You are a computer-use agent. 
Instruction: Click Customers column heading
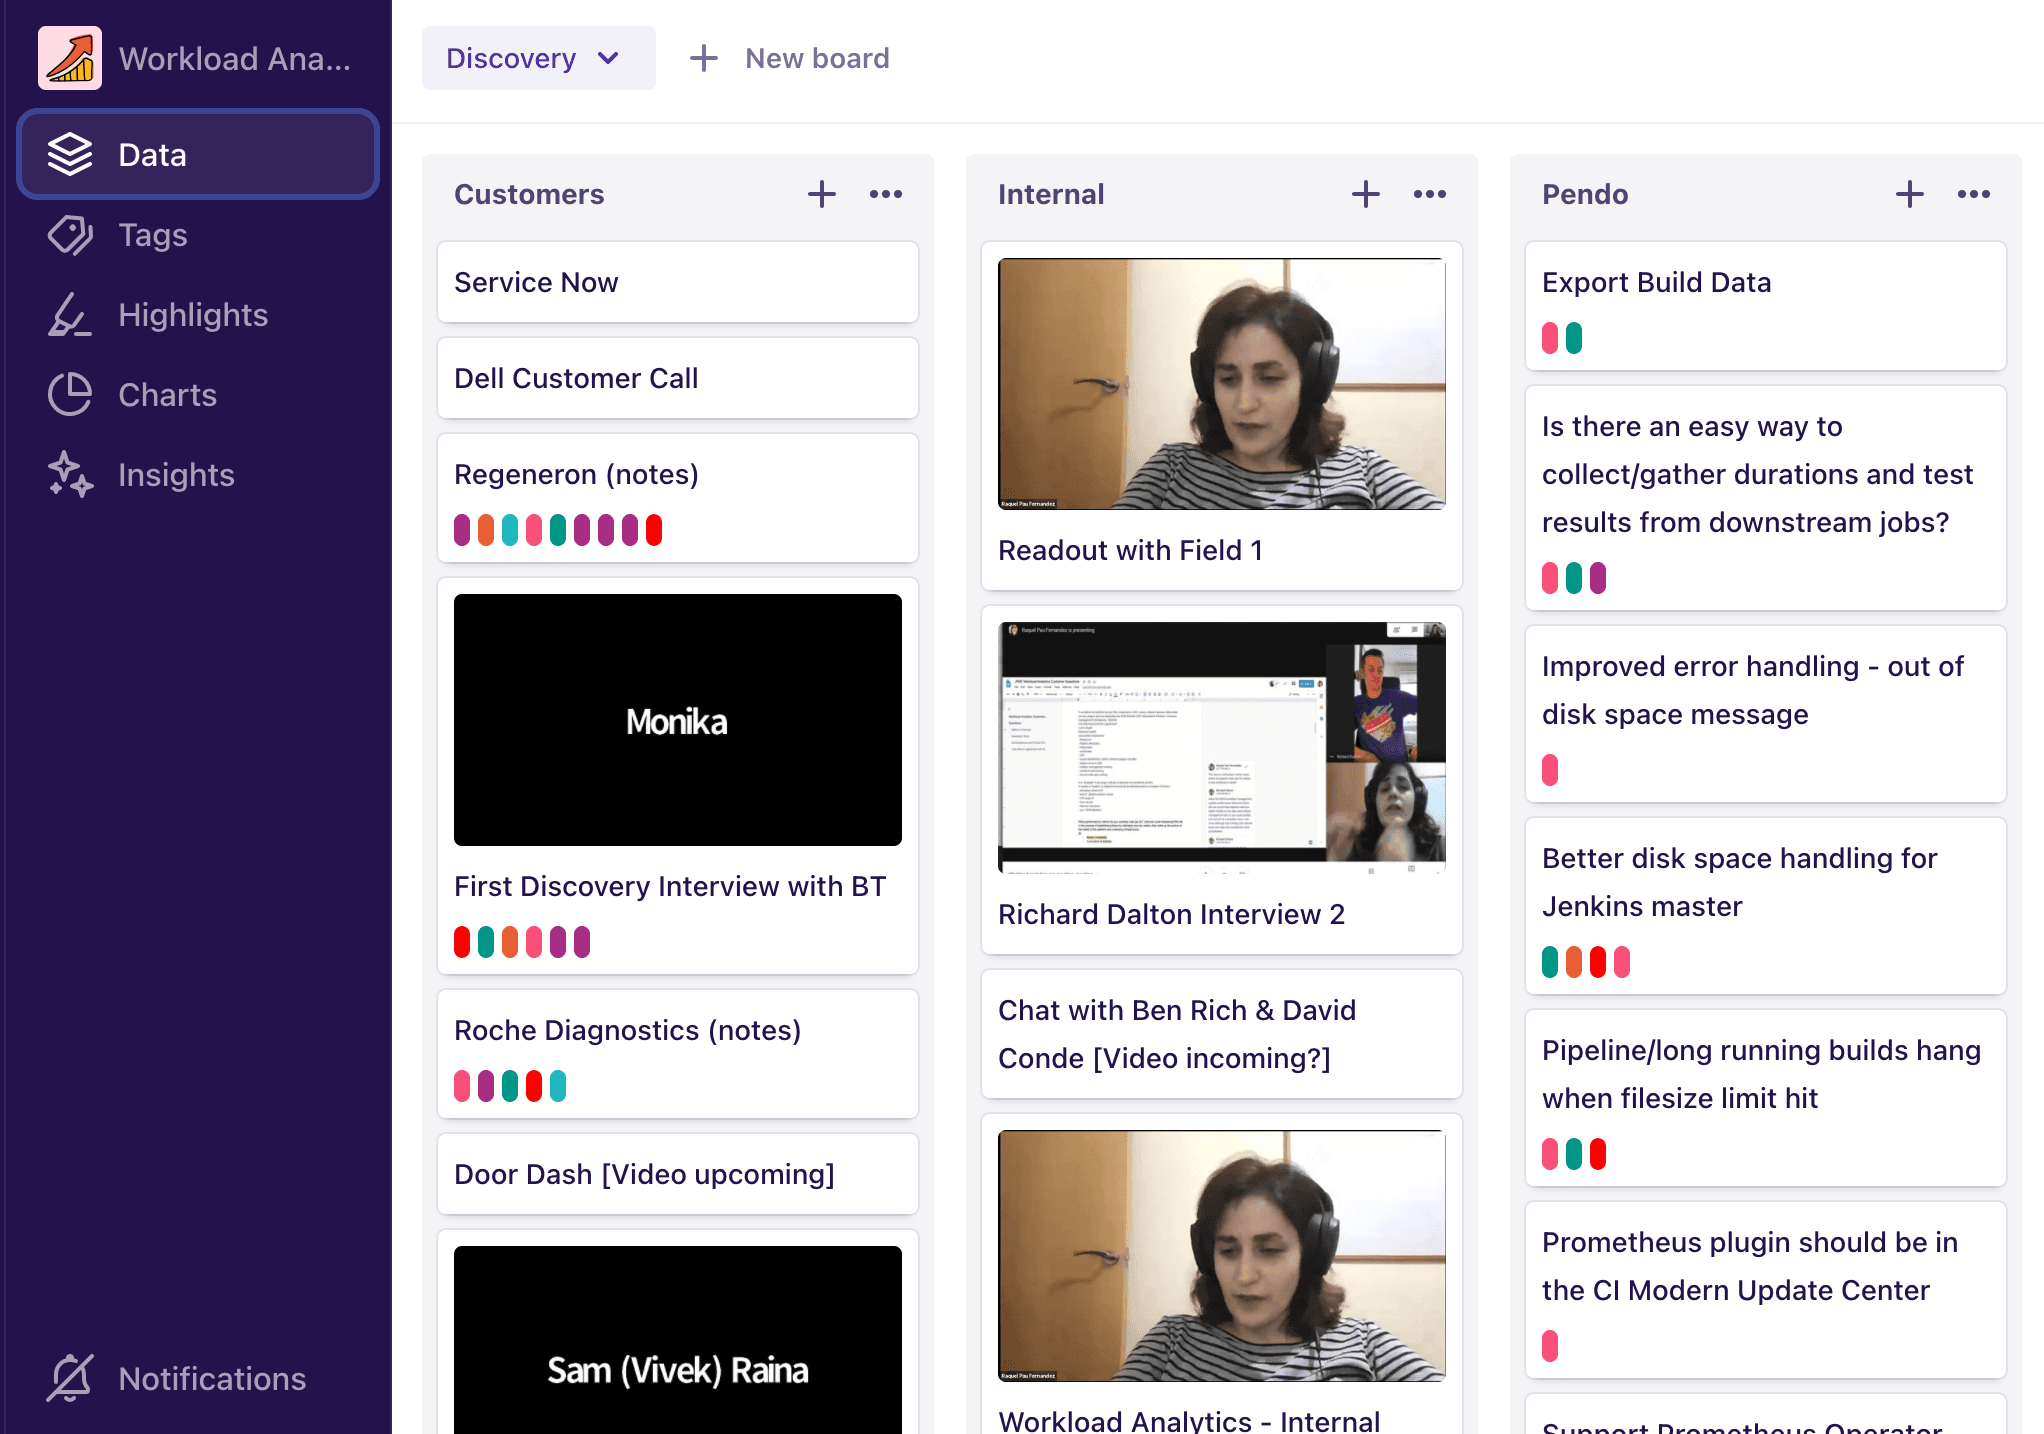pyautogui.click(x=529, y=194)
